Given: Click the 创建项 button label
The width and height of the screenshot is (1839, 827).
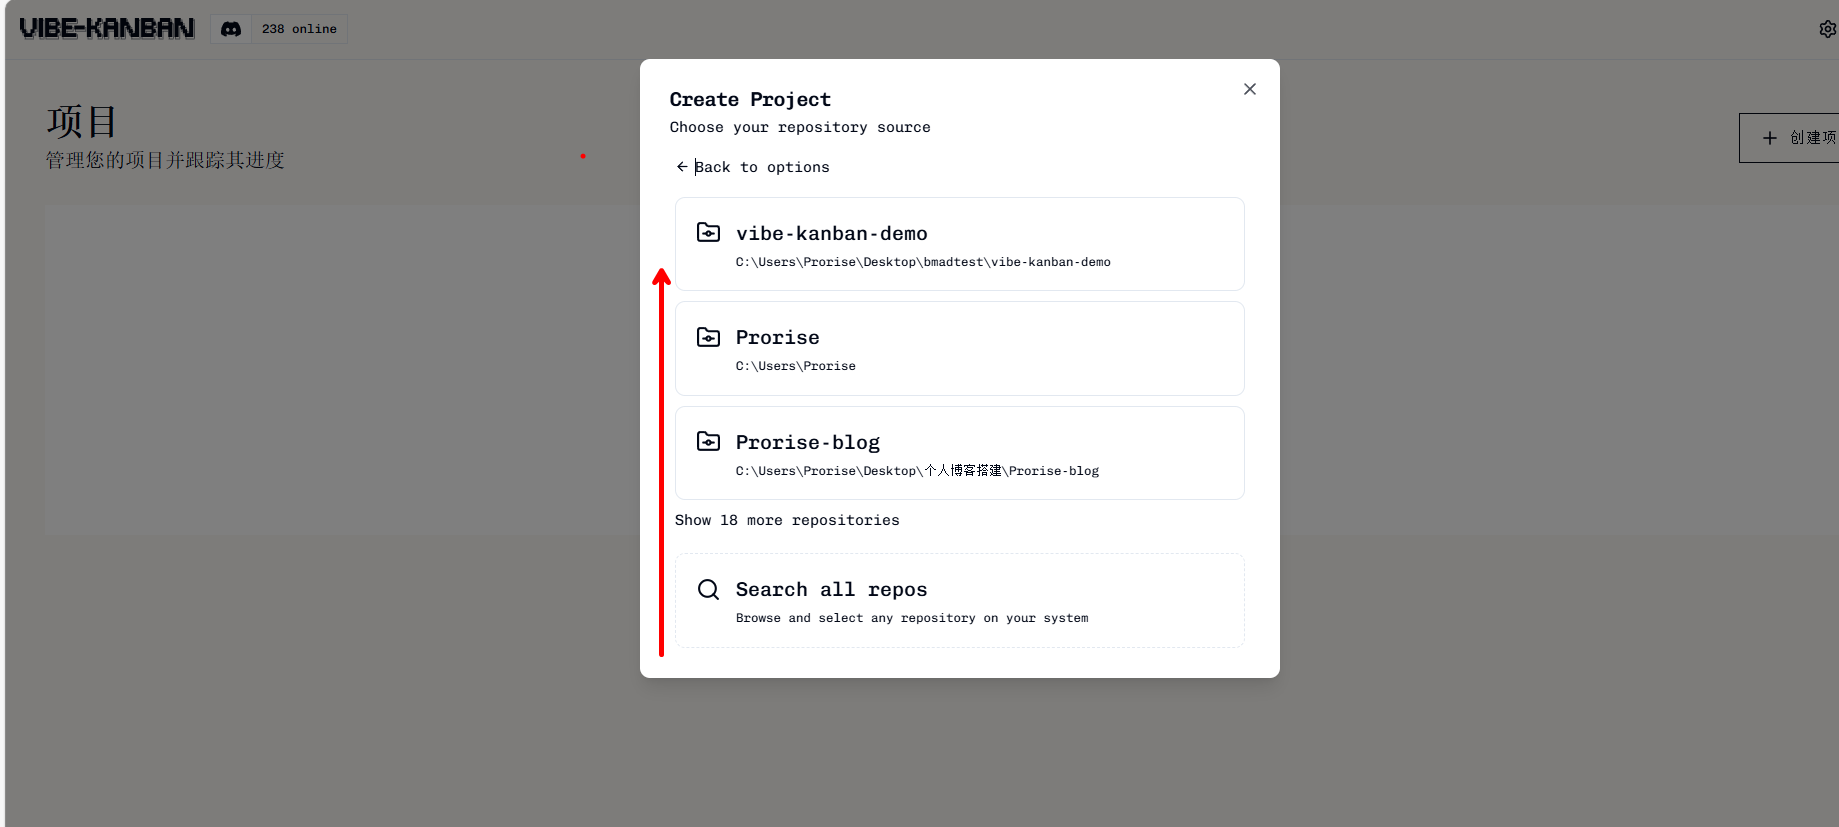Looking at the screenshot, I should pos(1812,138).
